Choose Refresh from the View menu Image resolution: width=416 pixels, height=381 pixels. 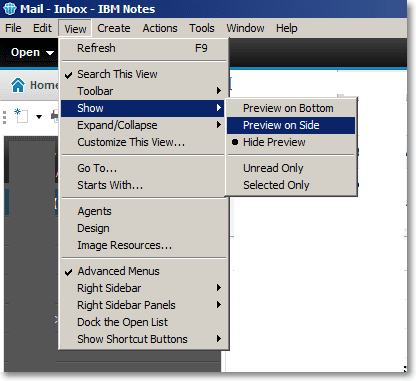pyautogui.click(x=144, y=48)
